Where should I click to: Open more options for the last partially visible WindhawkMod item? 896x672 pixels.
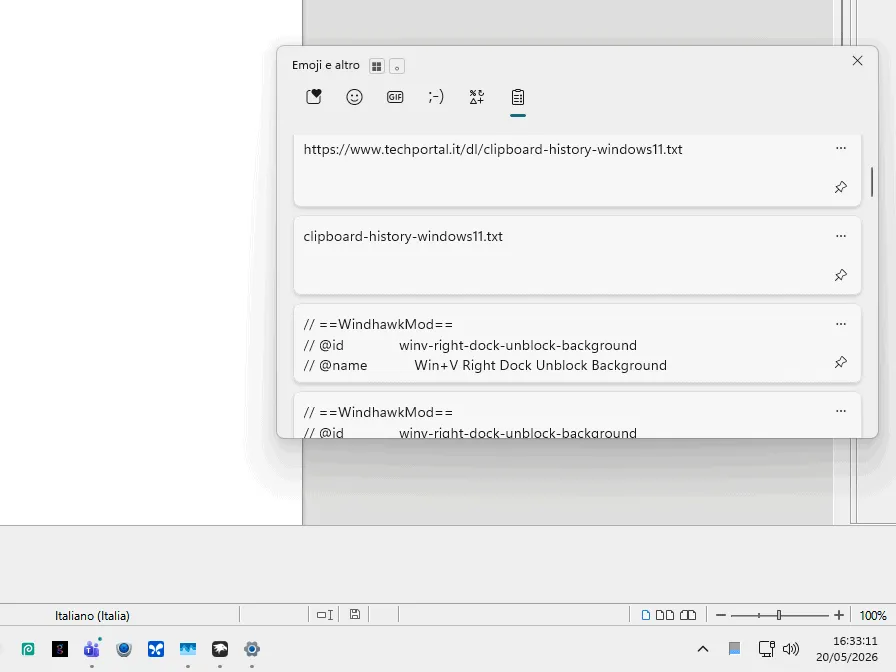click(x=841, y=411)
